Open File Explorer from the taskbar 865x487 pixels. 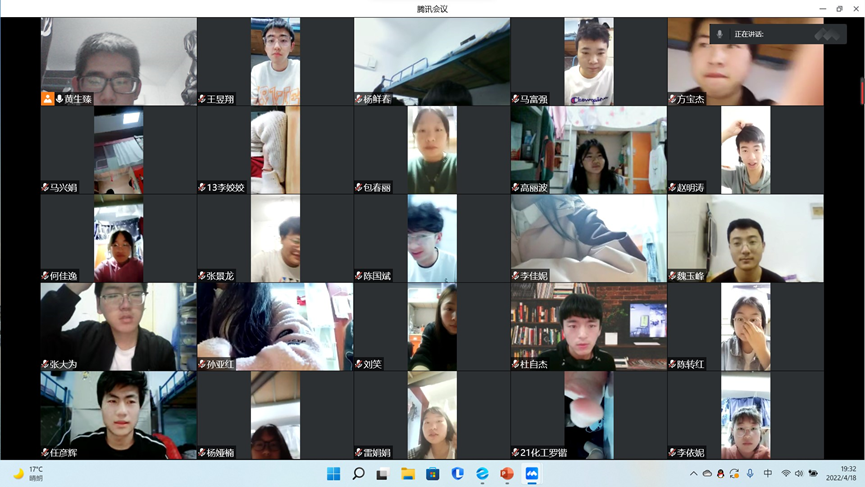pyautogui.click(x=408, y=473)
